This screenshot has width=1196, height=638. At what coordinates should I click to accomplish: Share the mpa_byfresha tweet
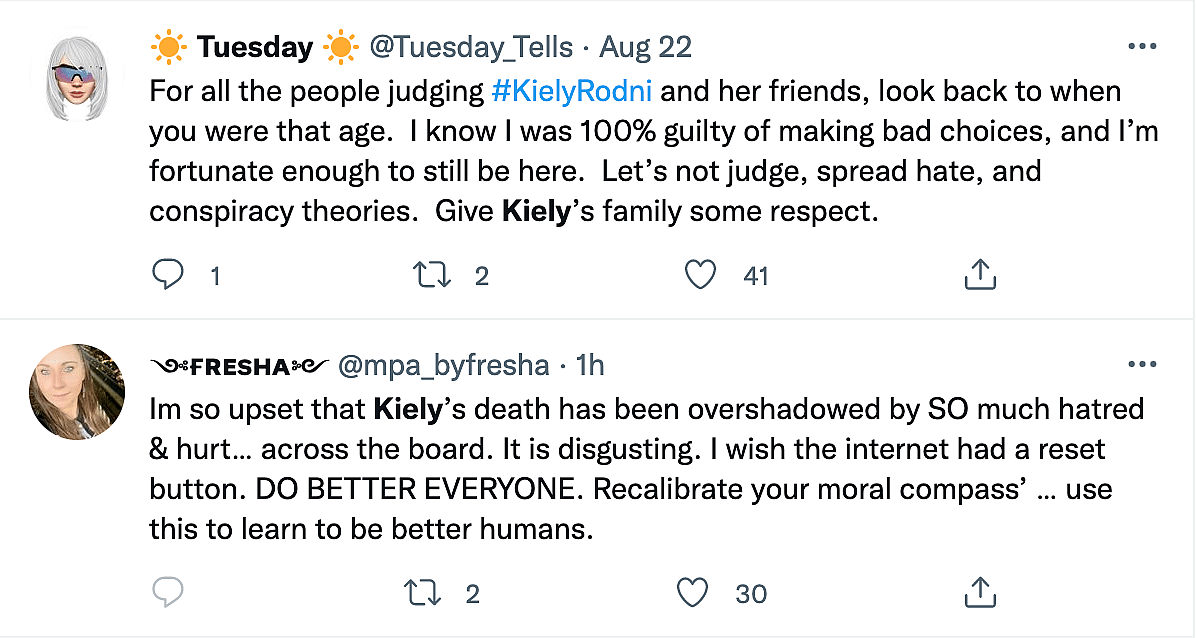(x=979, y=592)
